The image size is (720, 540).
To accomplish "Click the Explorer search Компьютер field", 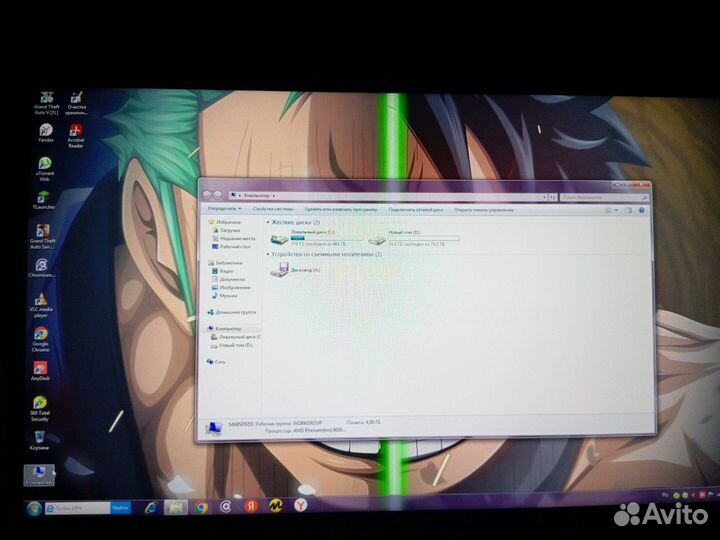I will pos(604,197).
